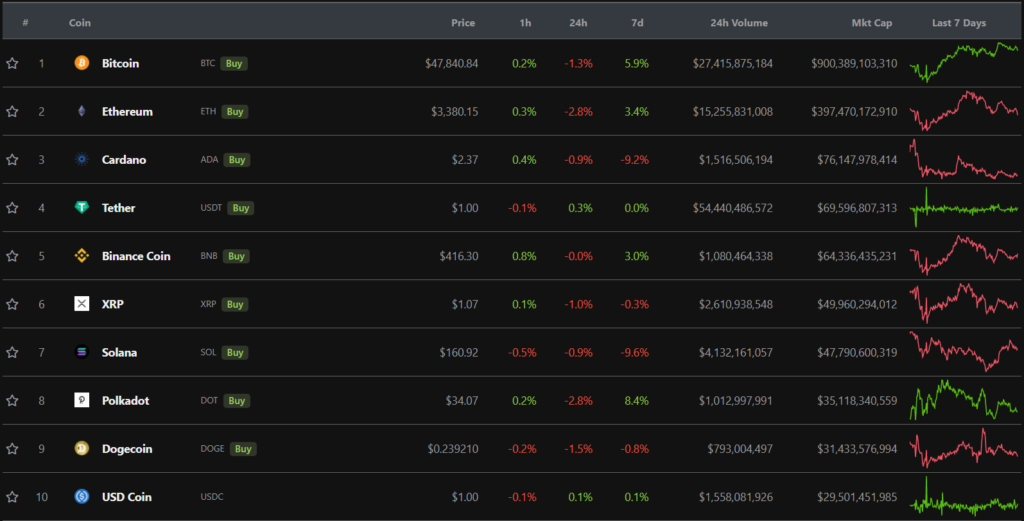Image resolution: width=1024 pixels, height=521 pixels.
Task: Toggle the star next to Polkadot
Action: click(12, 401)
